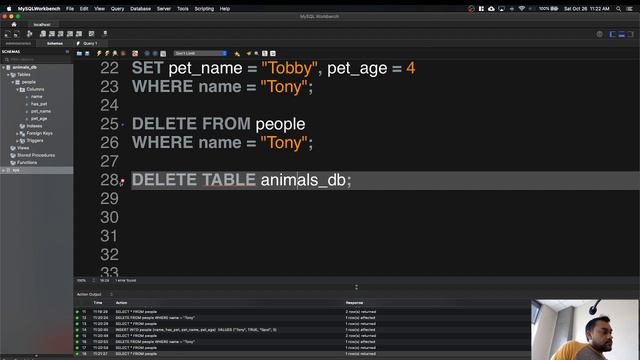Click the reconnect to DBMS icon
This screenshot has height=360, width=640.
[x=105, y=33]
